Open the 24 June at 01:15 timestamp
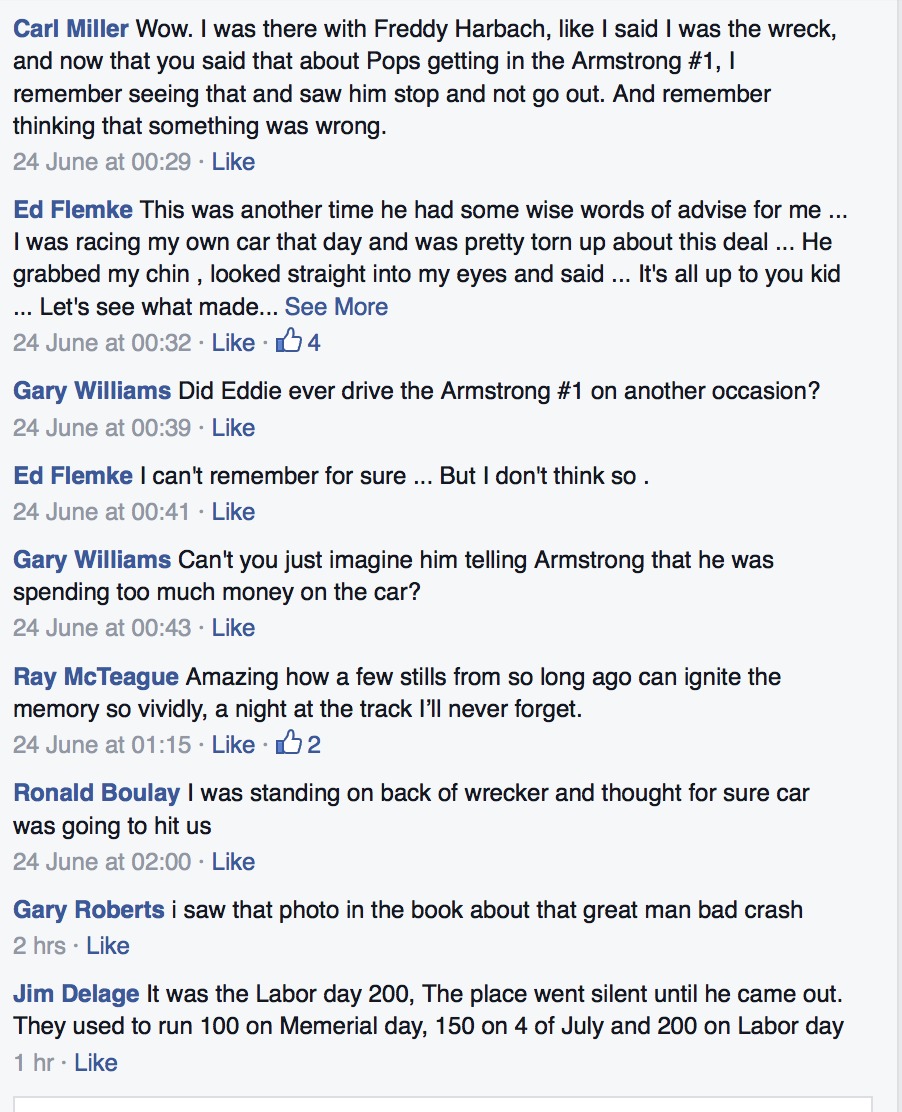This screenshot has width=902, height=1112. pyautogui.click(x=102, y=744)
